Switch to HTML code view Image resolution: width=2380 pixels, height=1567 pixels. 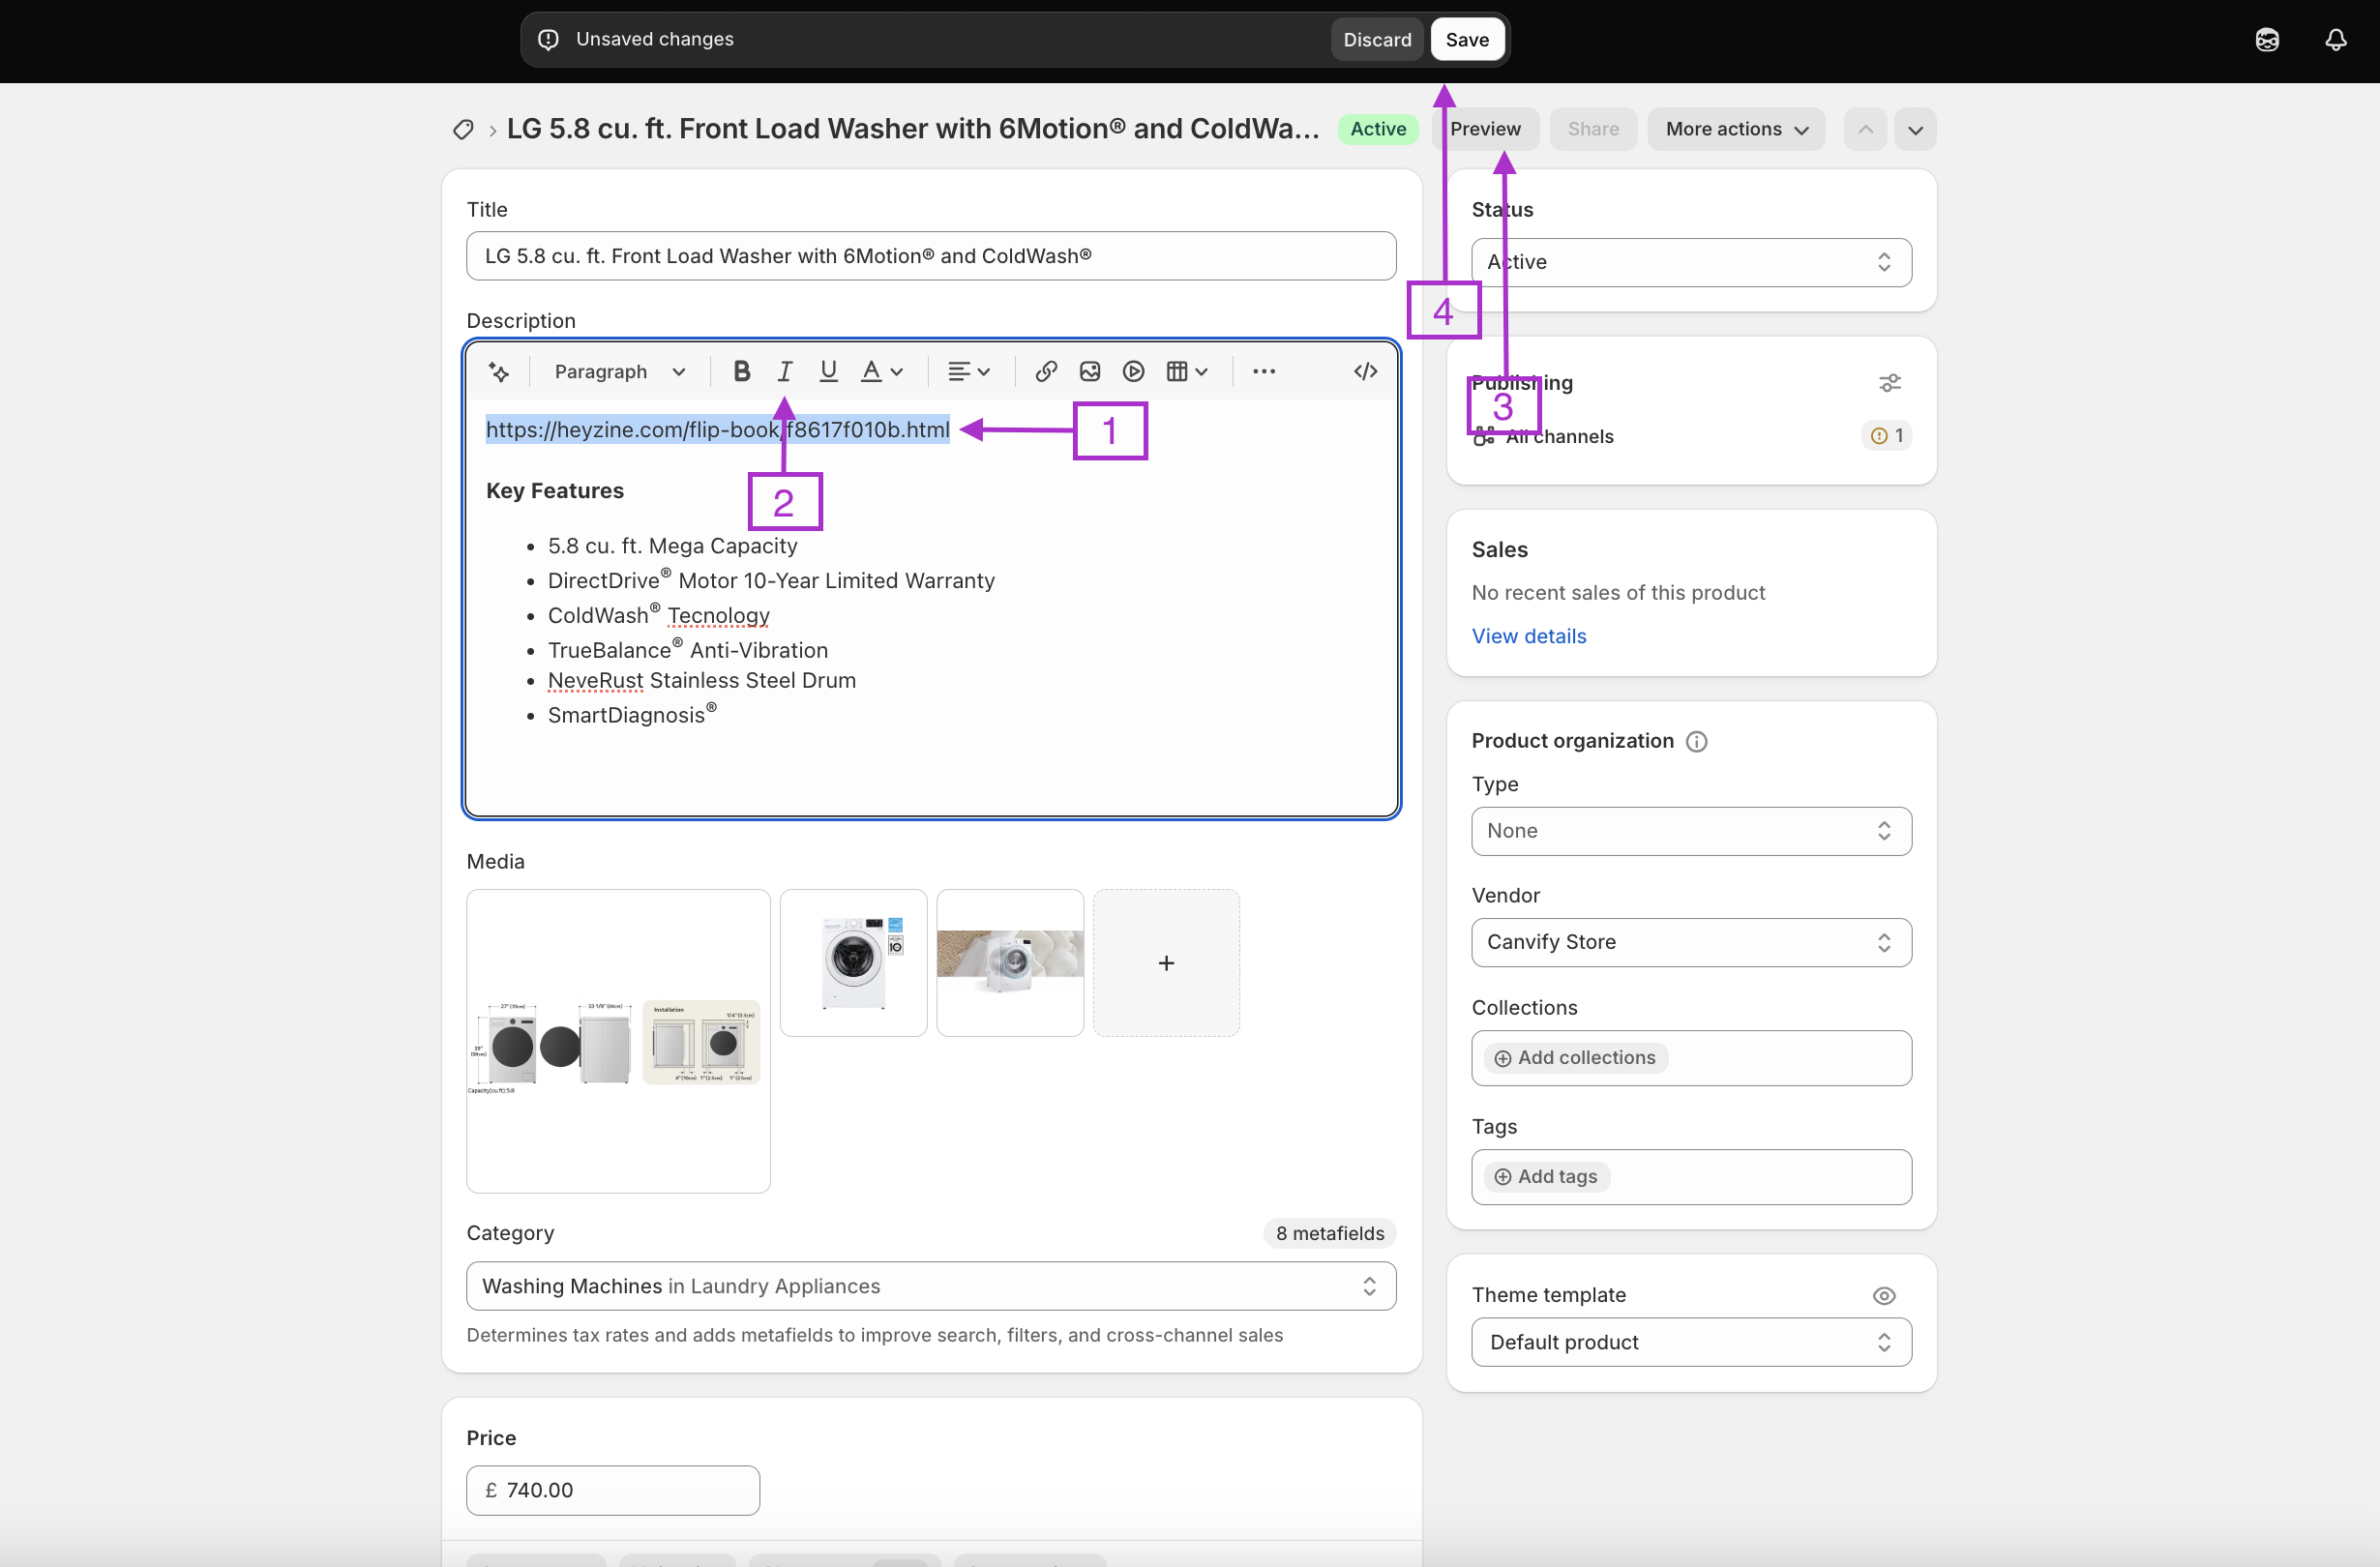point(1365,371)
